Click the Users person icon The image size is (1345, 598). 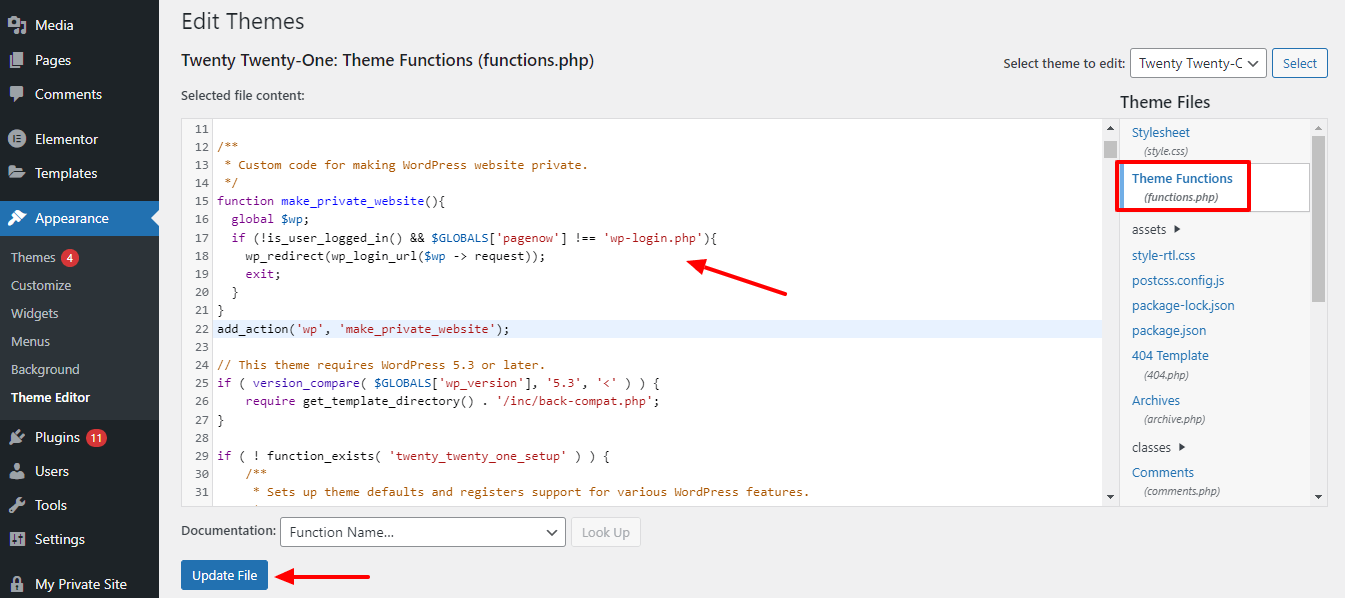17,471
